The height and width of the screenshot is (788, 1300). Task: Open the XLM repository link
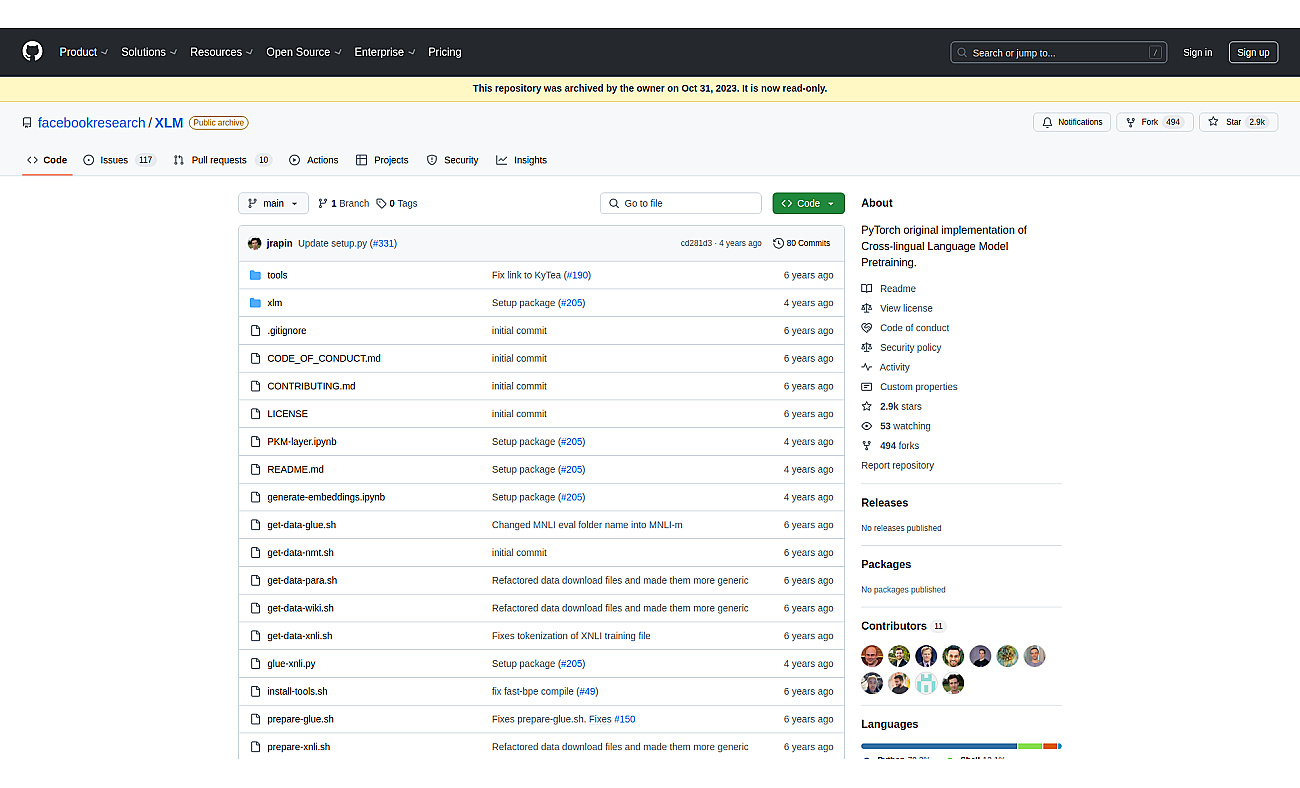(169, 123)
